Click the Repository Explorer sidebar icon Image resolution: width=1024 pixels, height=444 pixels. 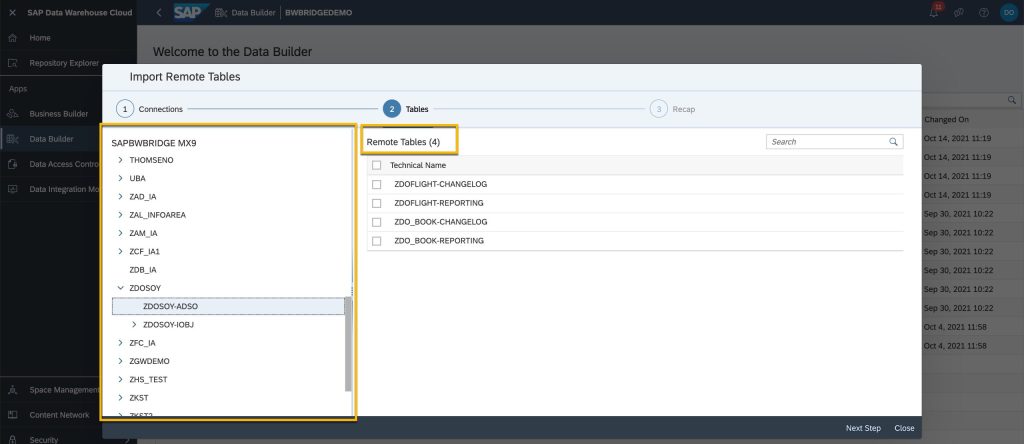12,63
